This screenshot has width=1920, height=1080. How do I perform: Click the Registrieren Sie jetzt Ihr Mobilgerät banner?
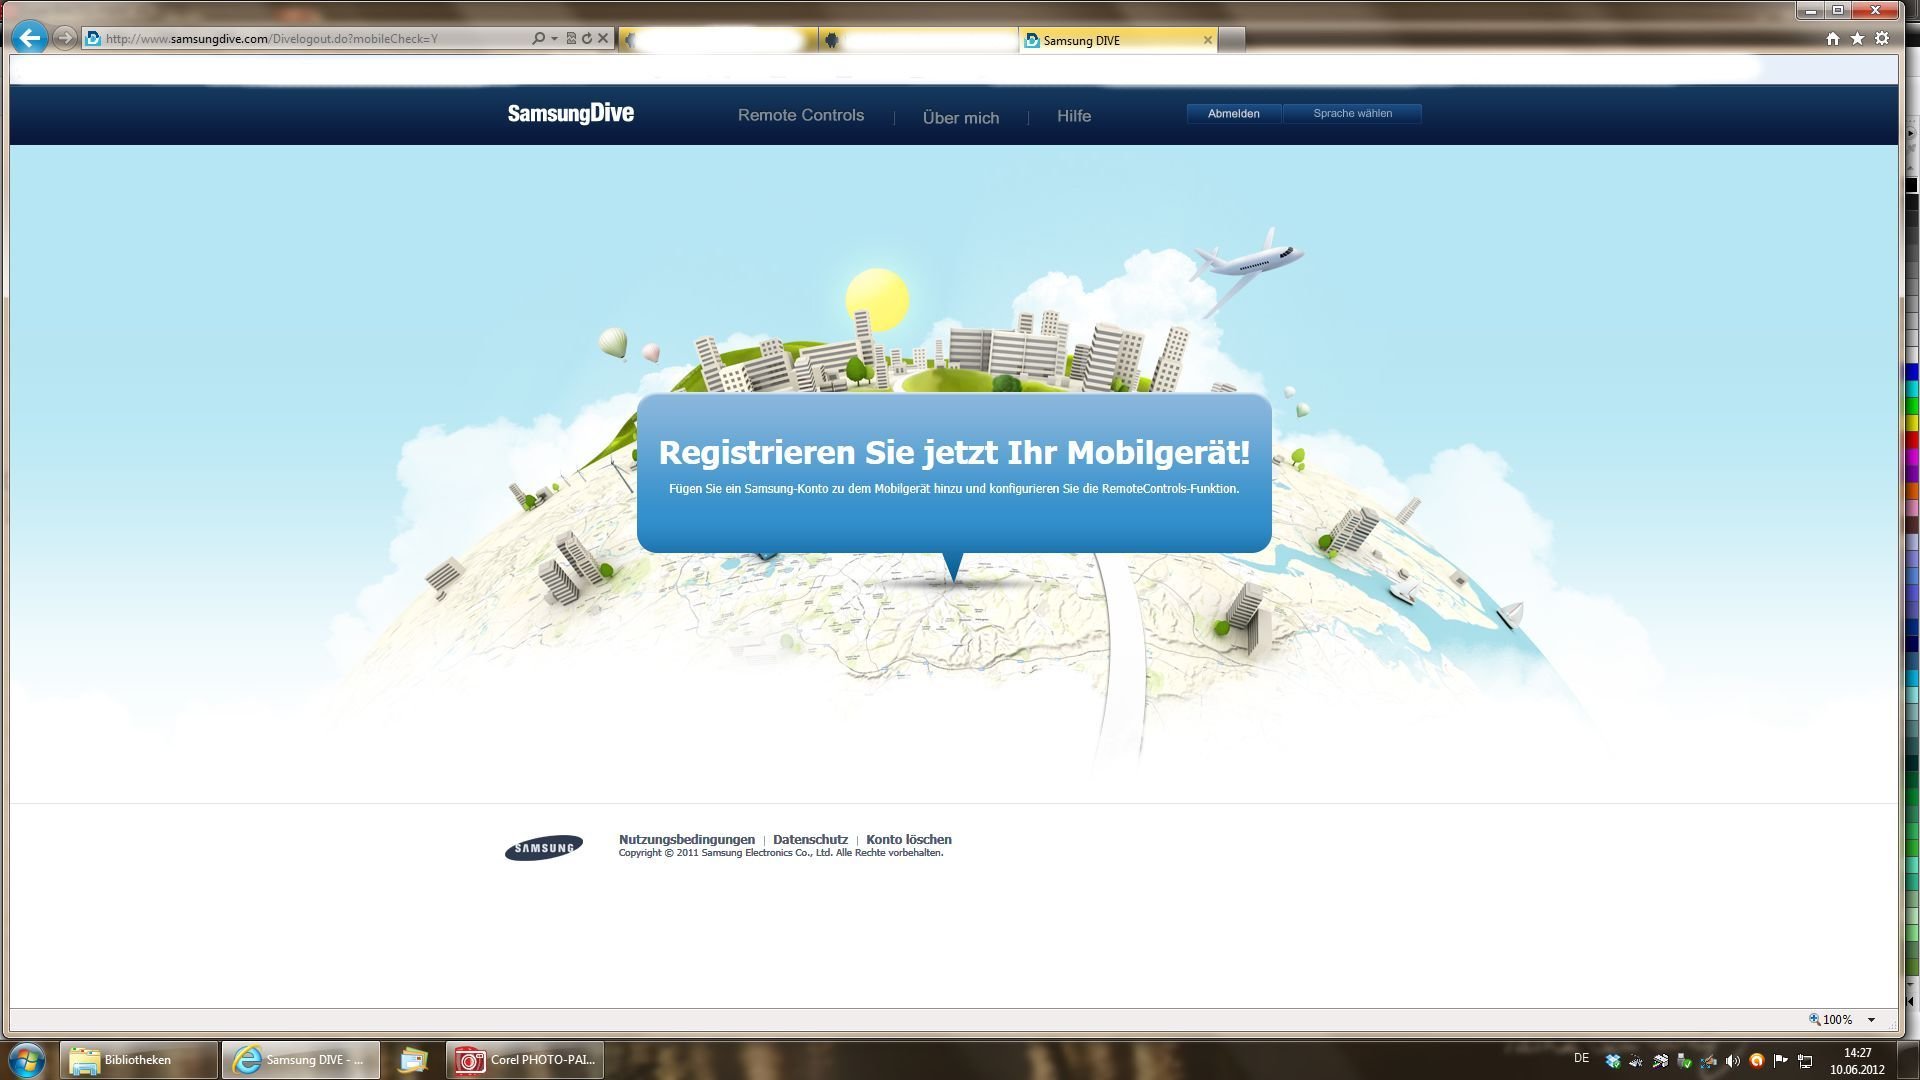coord(954,472)
